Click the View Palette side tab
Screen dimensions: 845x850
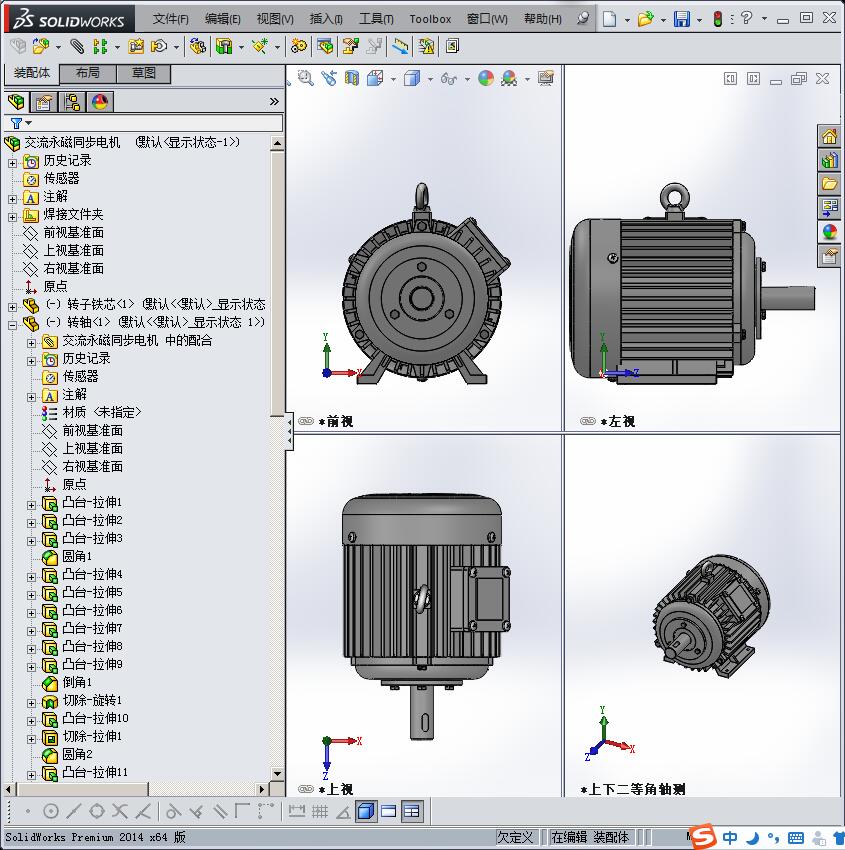[x=829, y=208]
